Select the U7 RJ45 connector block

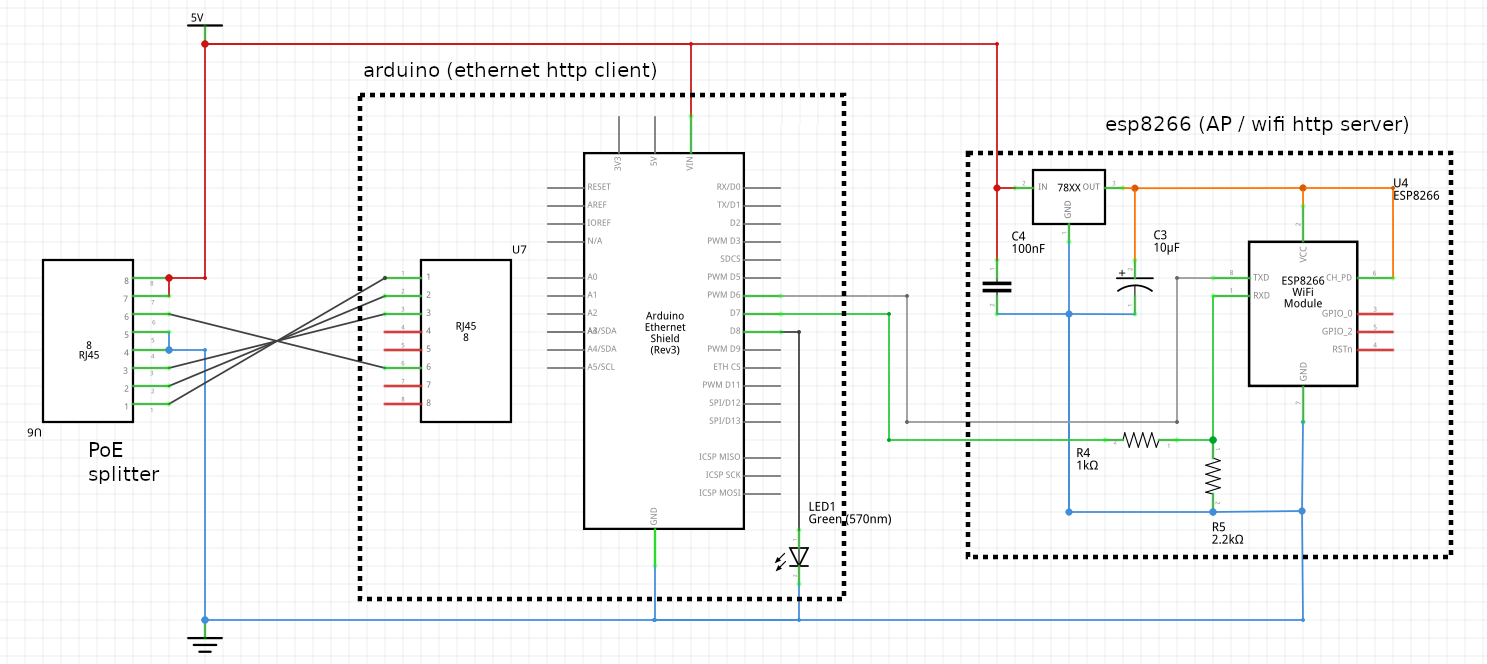(x=465, y=341)
